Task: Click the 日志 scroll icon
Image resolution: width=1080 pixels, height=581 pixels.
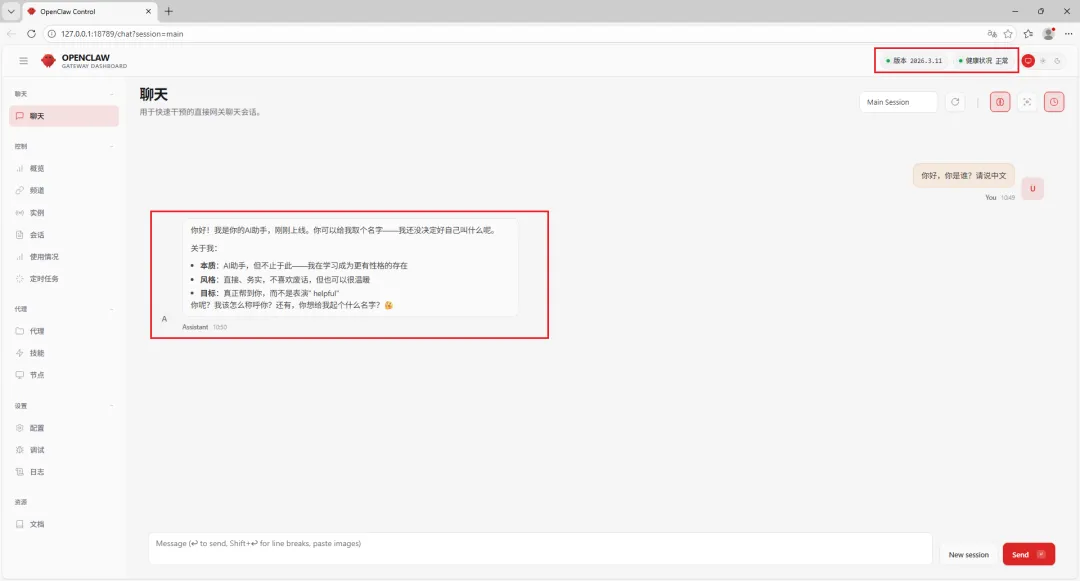Action: [x=19, y=472]
